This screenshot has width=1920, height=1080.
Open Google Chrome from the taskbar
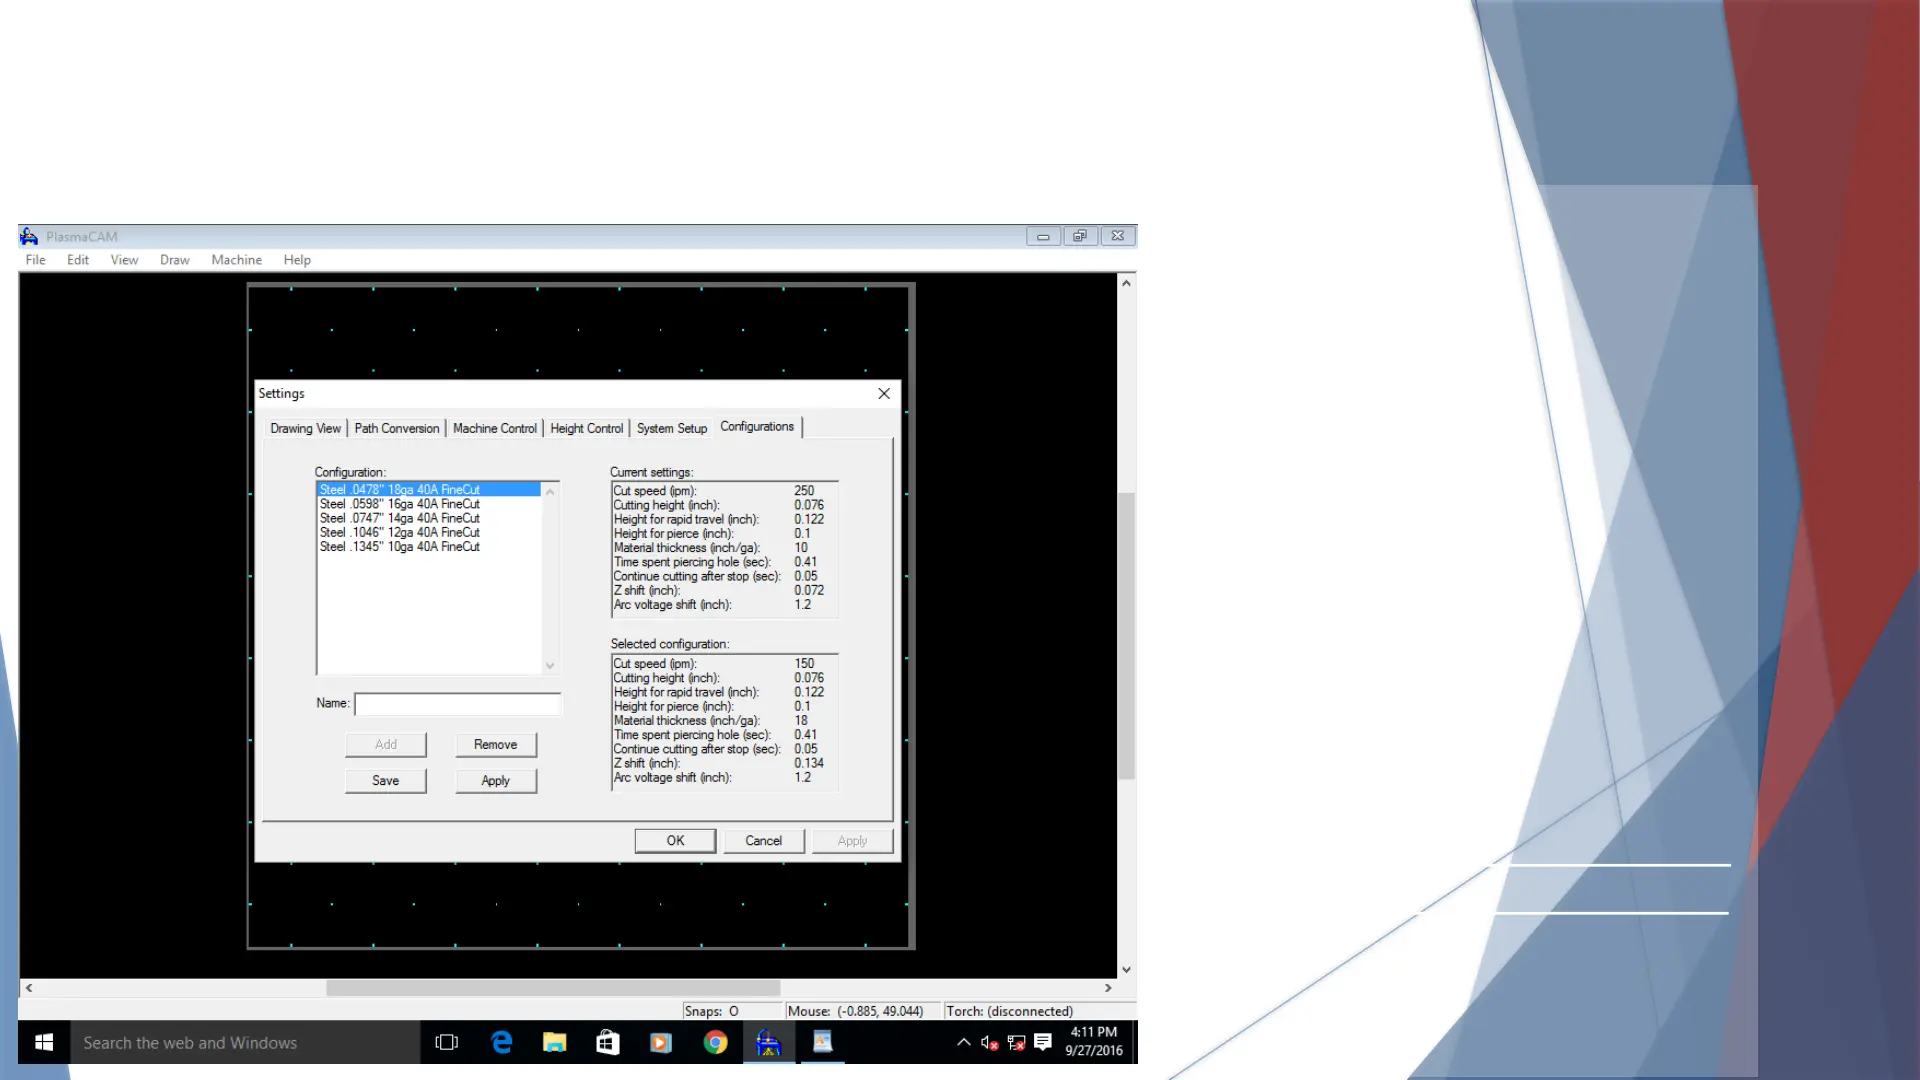(715, 1042)
